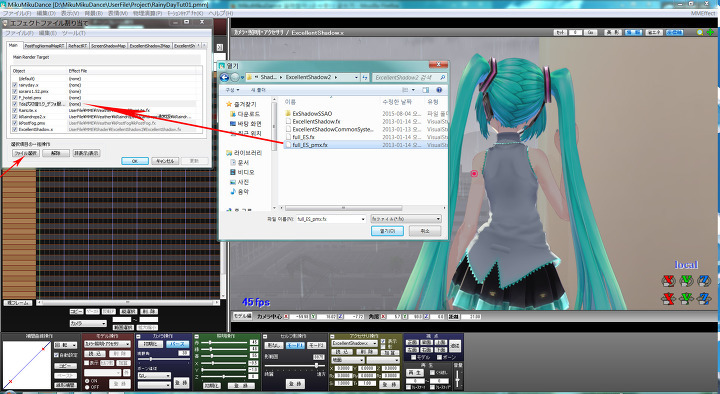Open the file type filter dropdown (*.fx)
This screenshot has width=720, height=394.
coord(406,219)
